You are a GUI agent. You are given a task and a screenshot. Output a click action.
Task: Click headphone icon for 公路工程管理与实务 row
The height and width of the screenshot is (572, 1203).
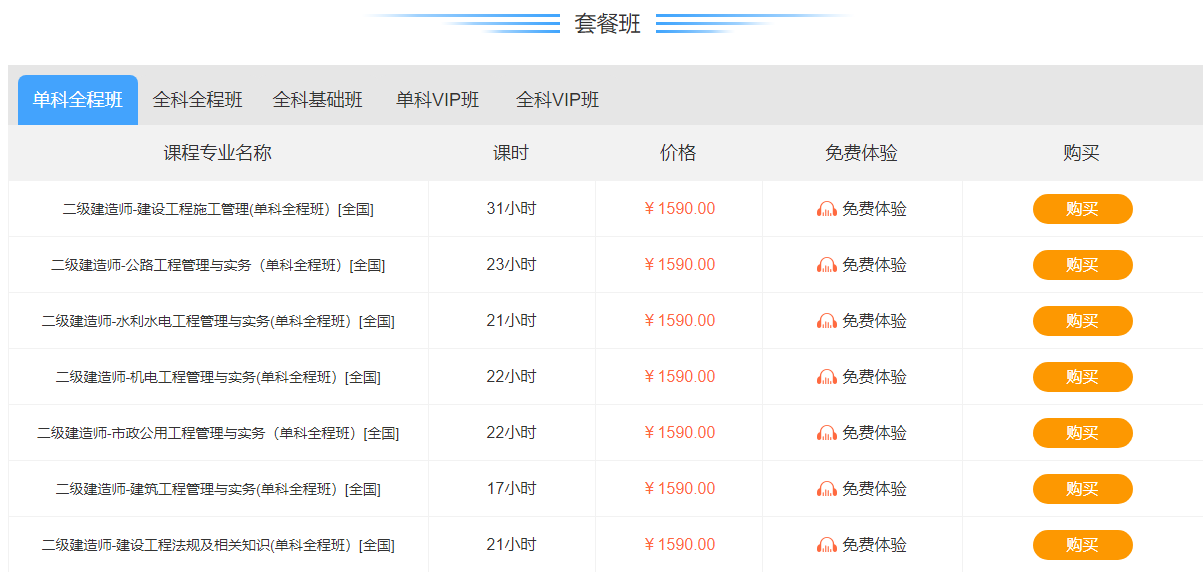point(827,265)
